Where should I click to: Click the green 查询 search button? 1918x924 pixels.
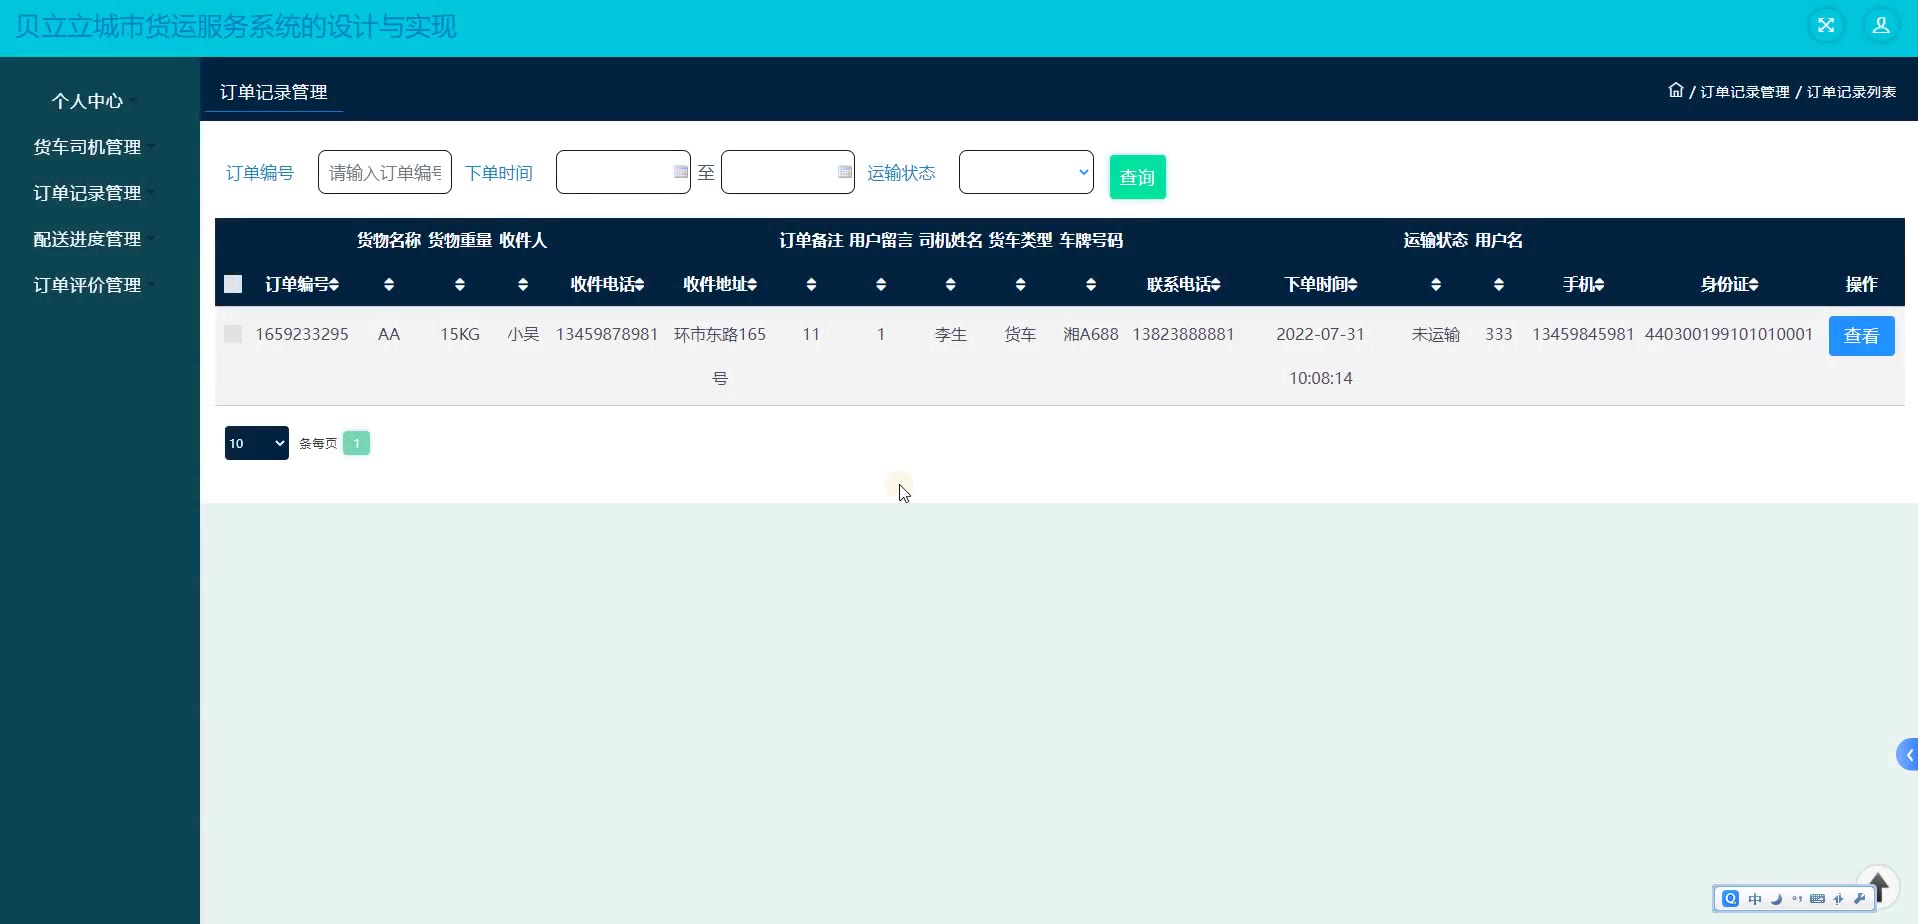pos(1138,177)
